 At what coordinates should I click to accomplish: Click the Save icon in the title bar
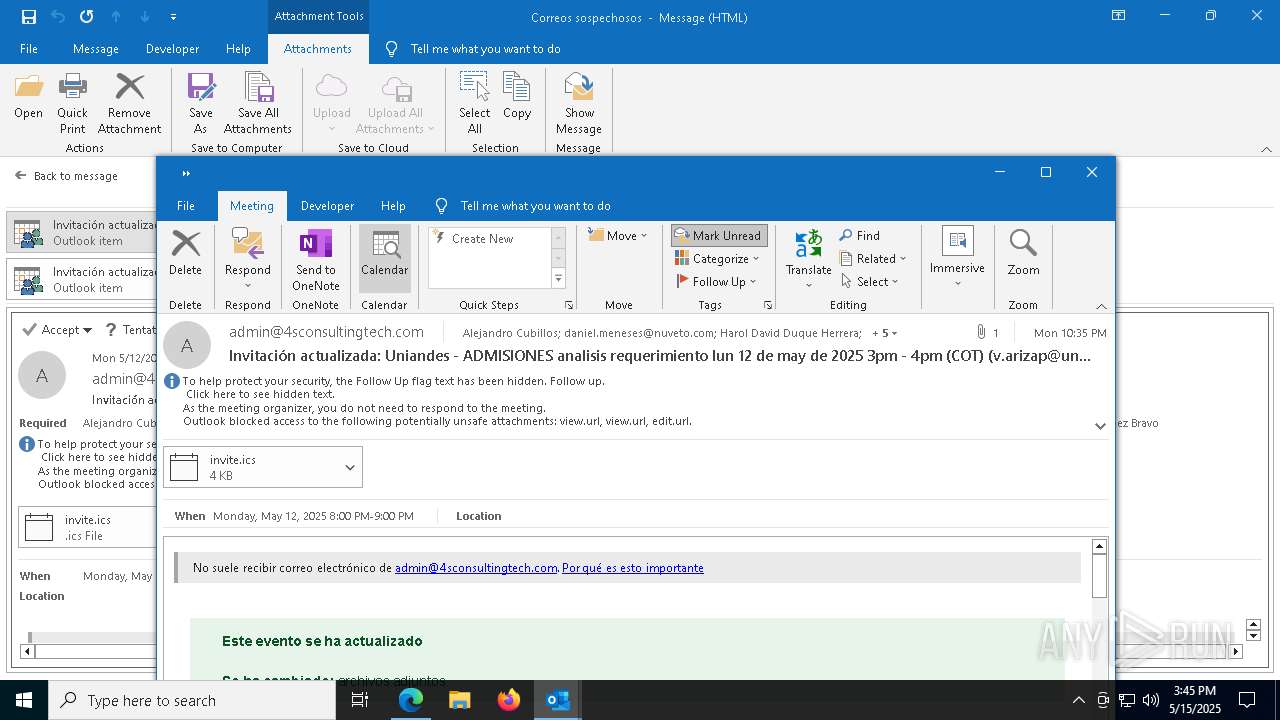point(29,17)
